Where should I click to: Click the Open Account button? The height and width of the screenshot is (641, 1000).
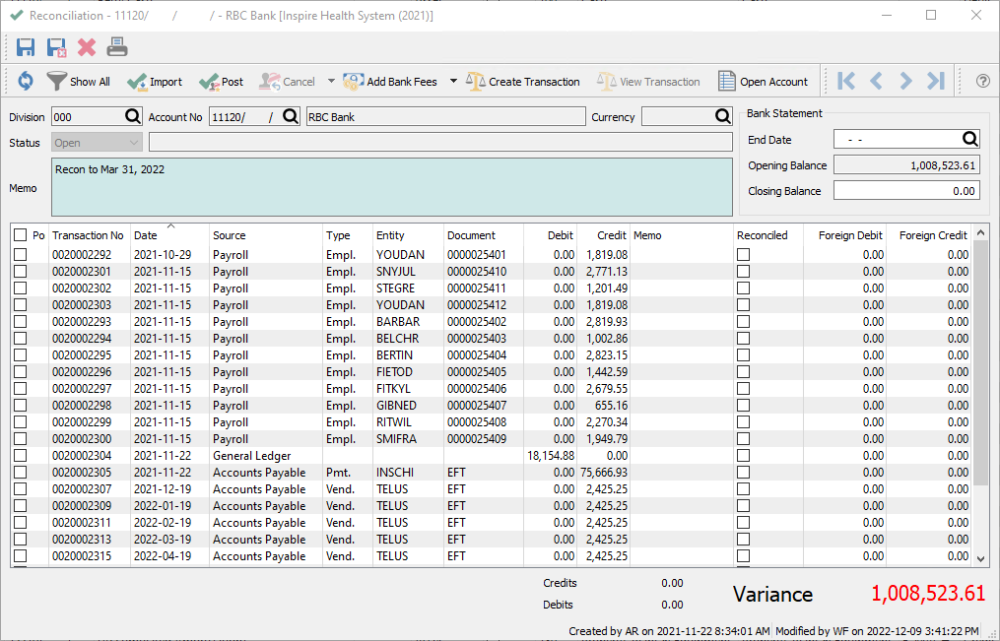pos(763,82)
